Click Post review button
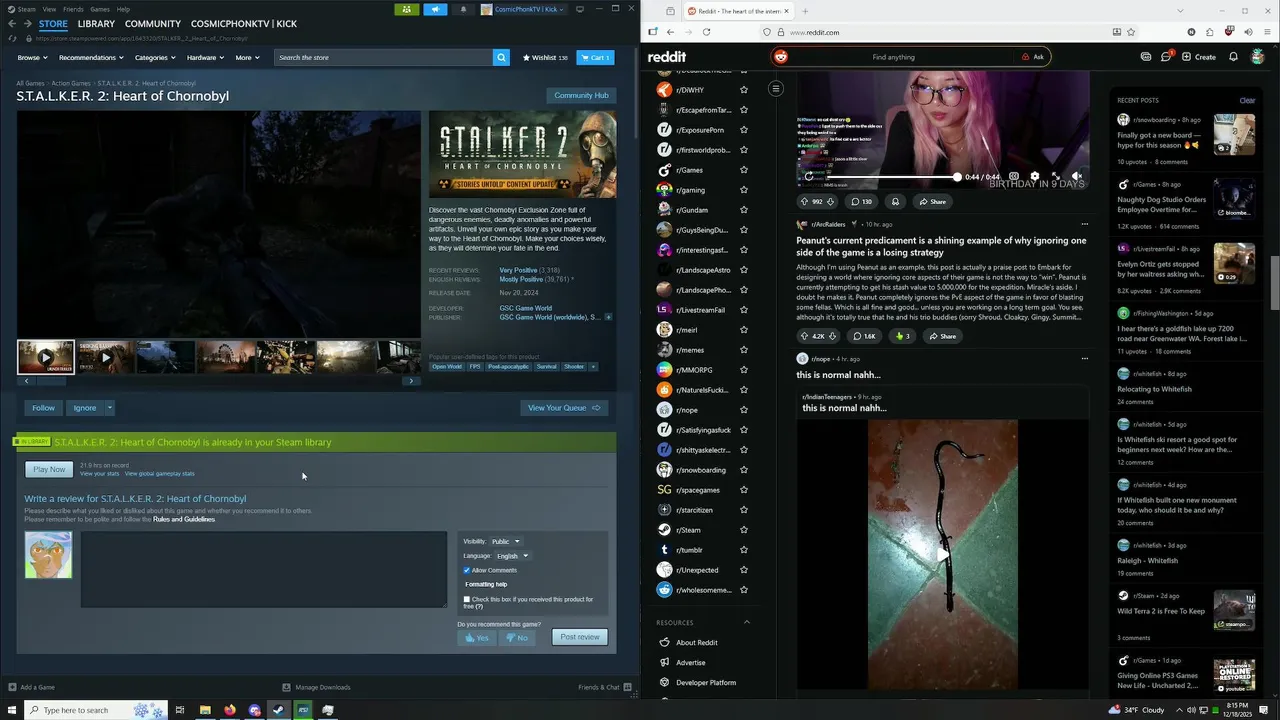The image size is (1280, 720). 580,637
